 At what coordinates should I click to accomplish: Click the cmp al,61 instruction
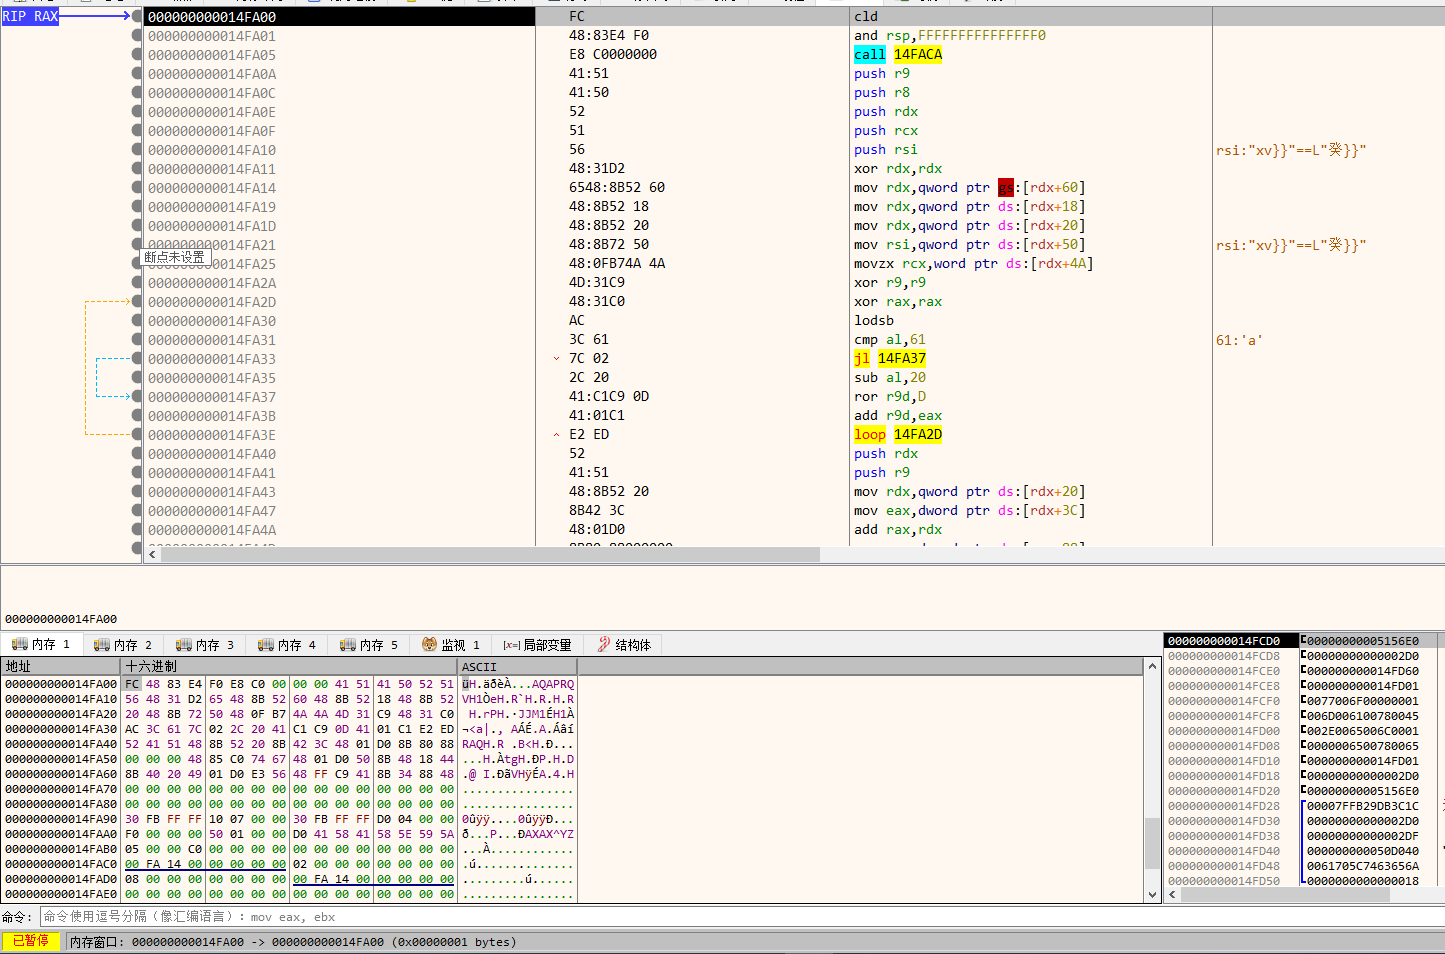[890, 340]
